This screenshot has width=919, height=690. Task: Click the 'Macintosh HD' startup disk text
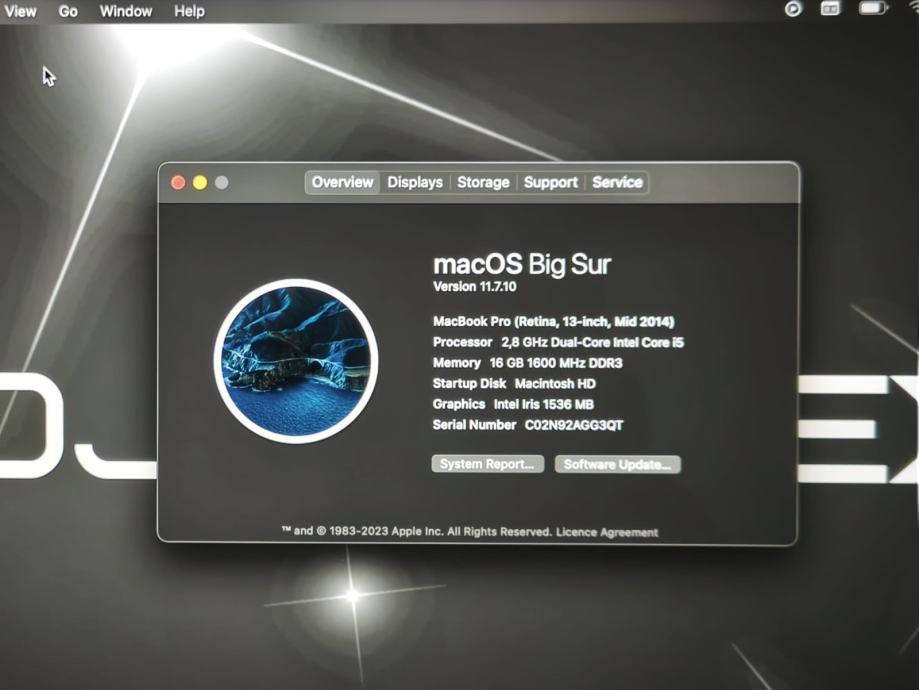[555, 383]
